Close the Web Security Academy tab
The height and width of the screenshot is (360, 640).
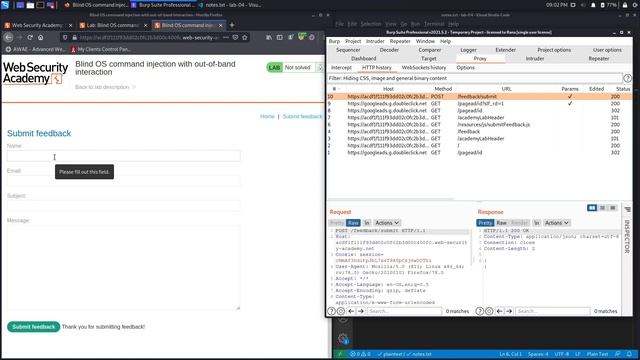pyautogui.click(x=70, y=25)
